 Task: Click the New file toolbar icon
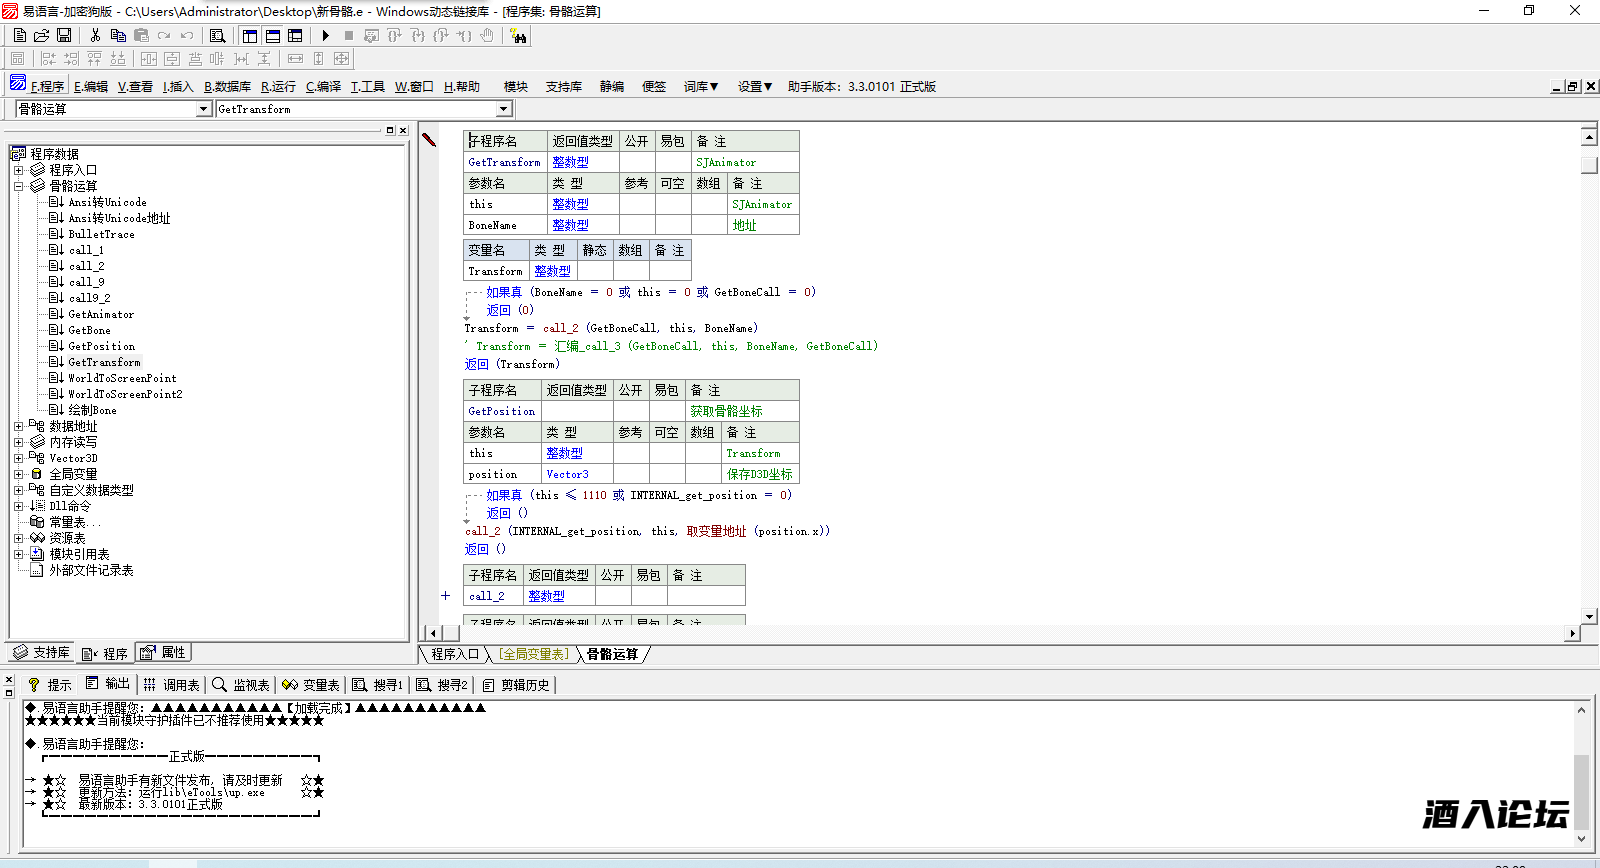(x=19, y=35)
